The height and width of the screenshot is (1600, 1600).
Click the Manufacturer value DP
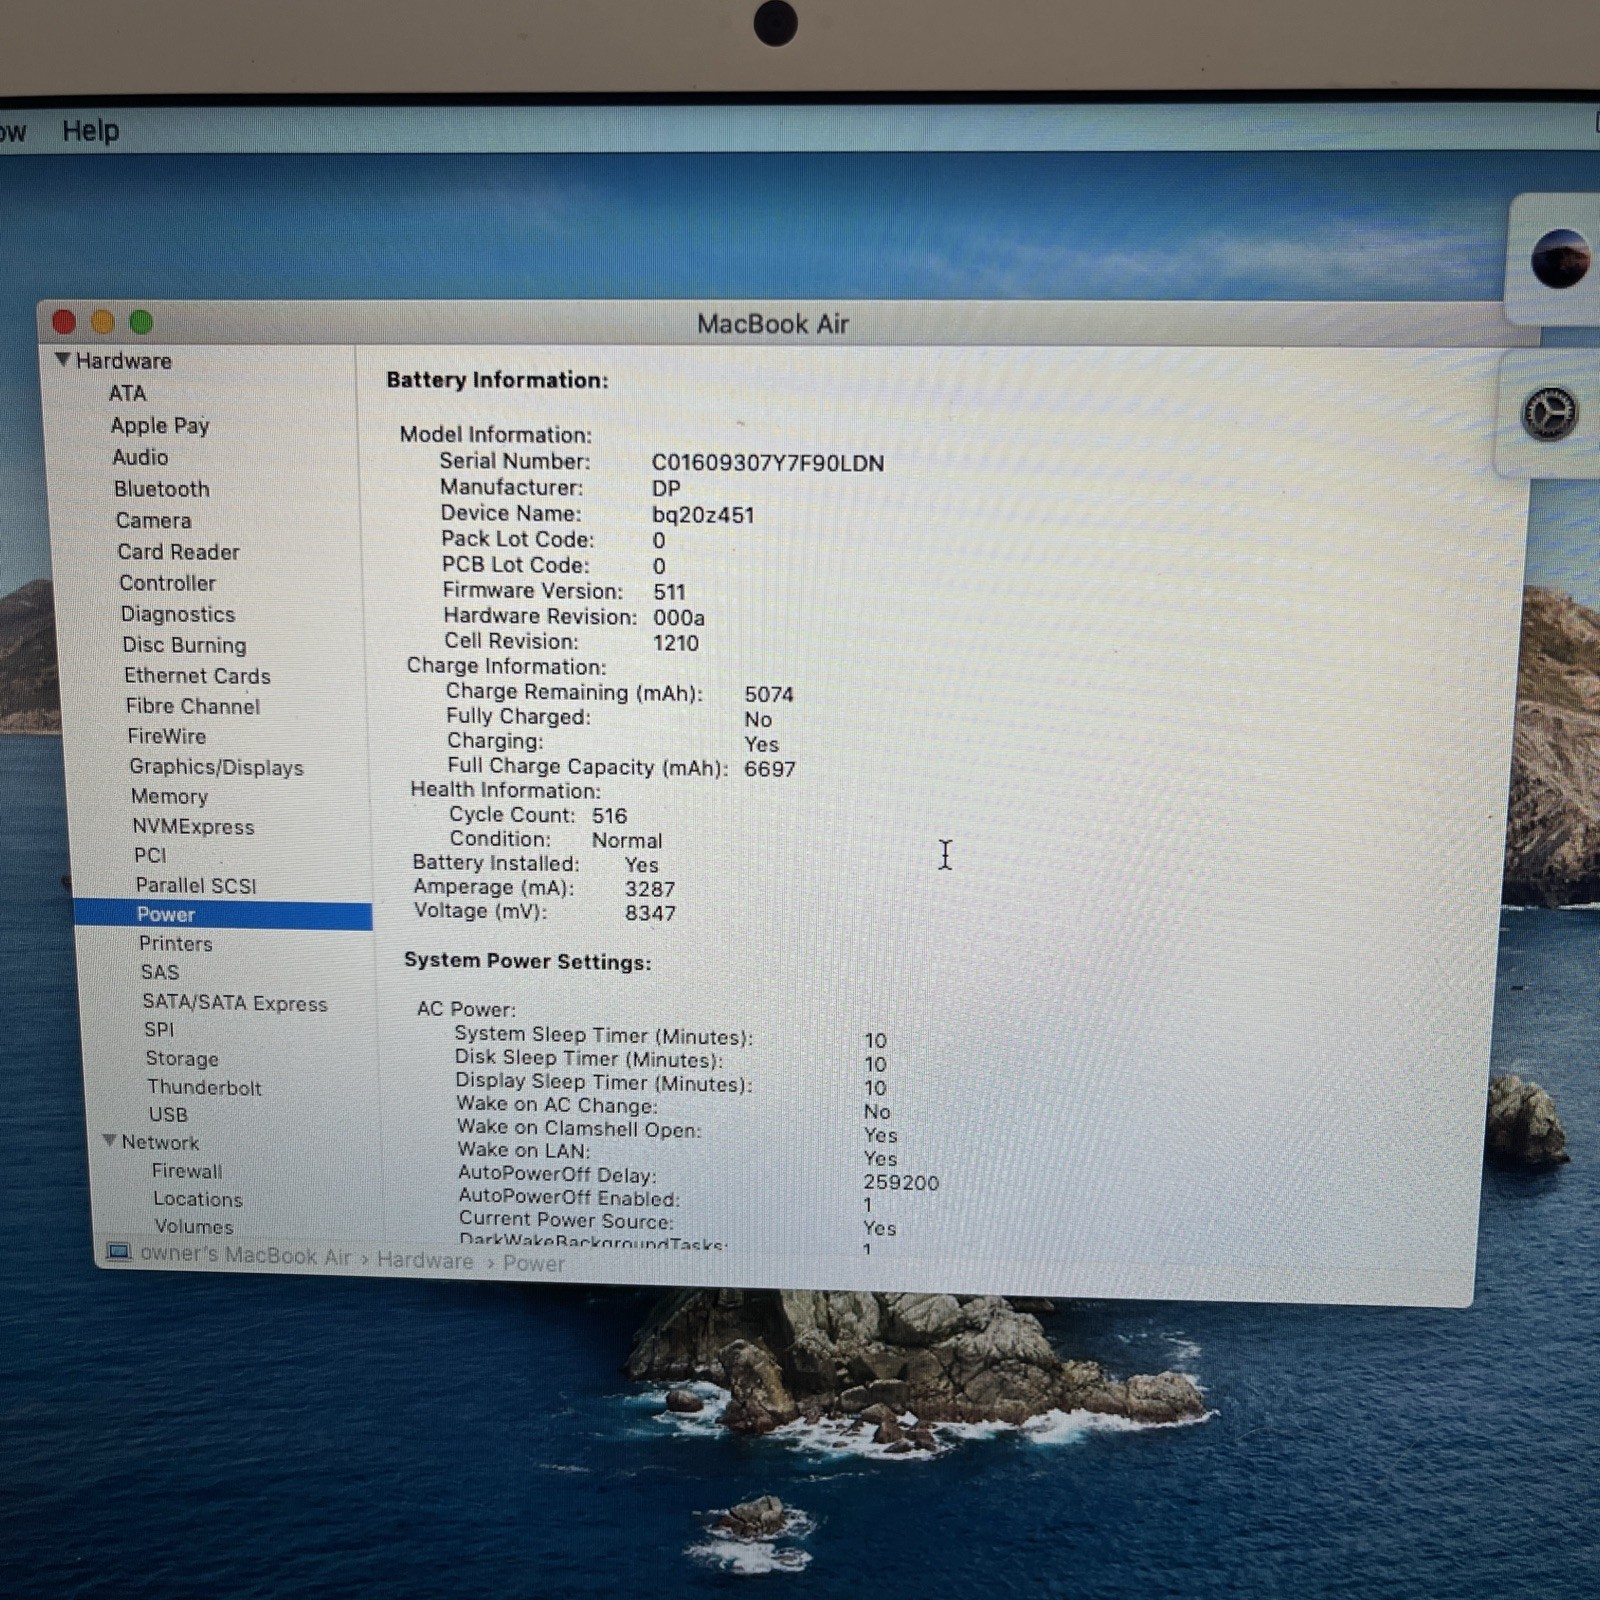tap(666, 489)
